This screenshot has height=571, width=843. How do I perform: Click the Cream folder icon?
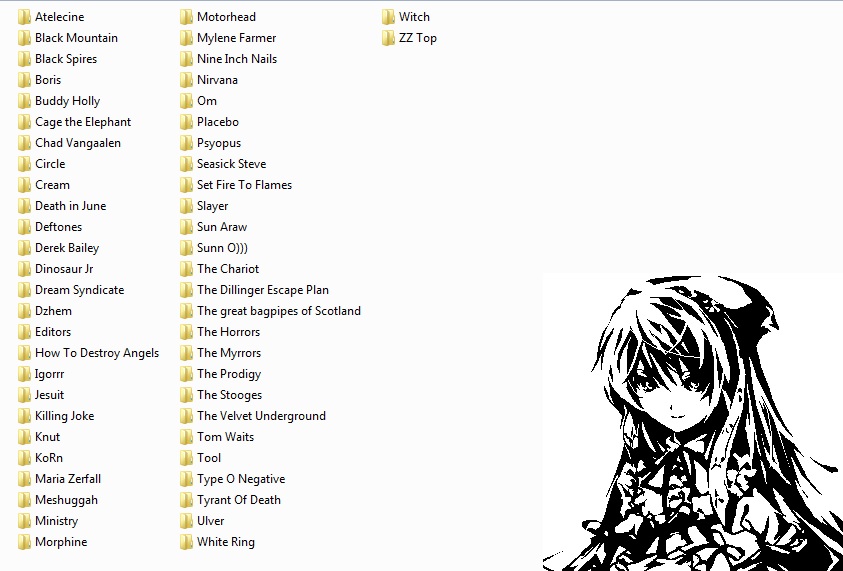[x=24, y=185]
